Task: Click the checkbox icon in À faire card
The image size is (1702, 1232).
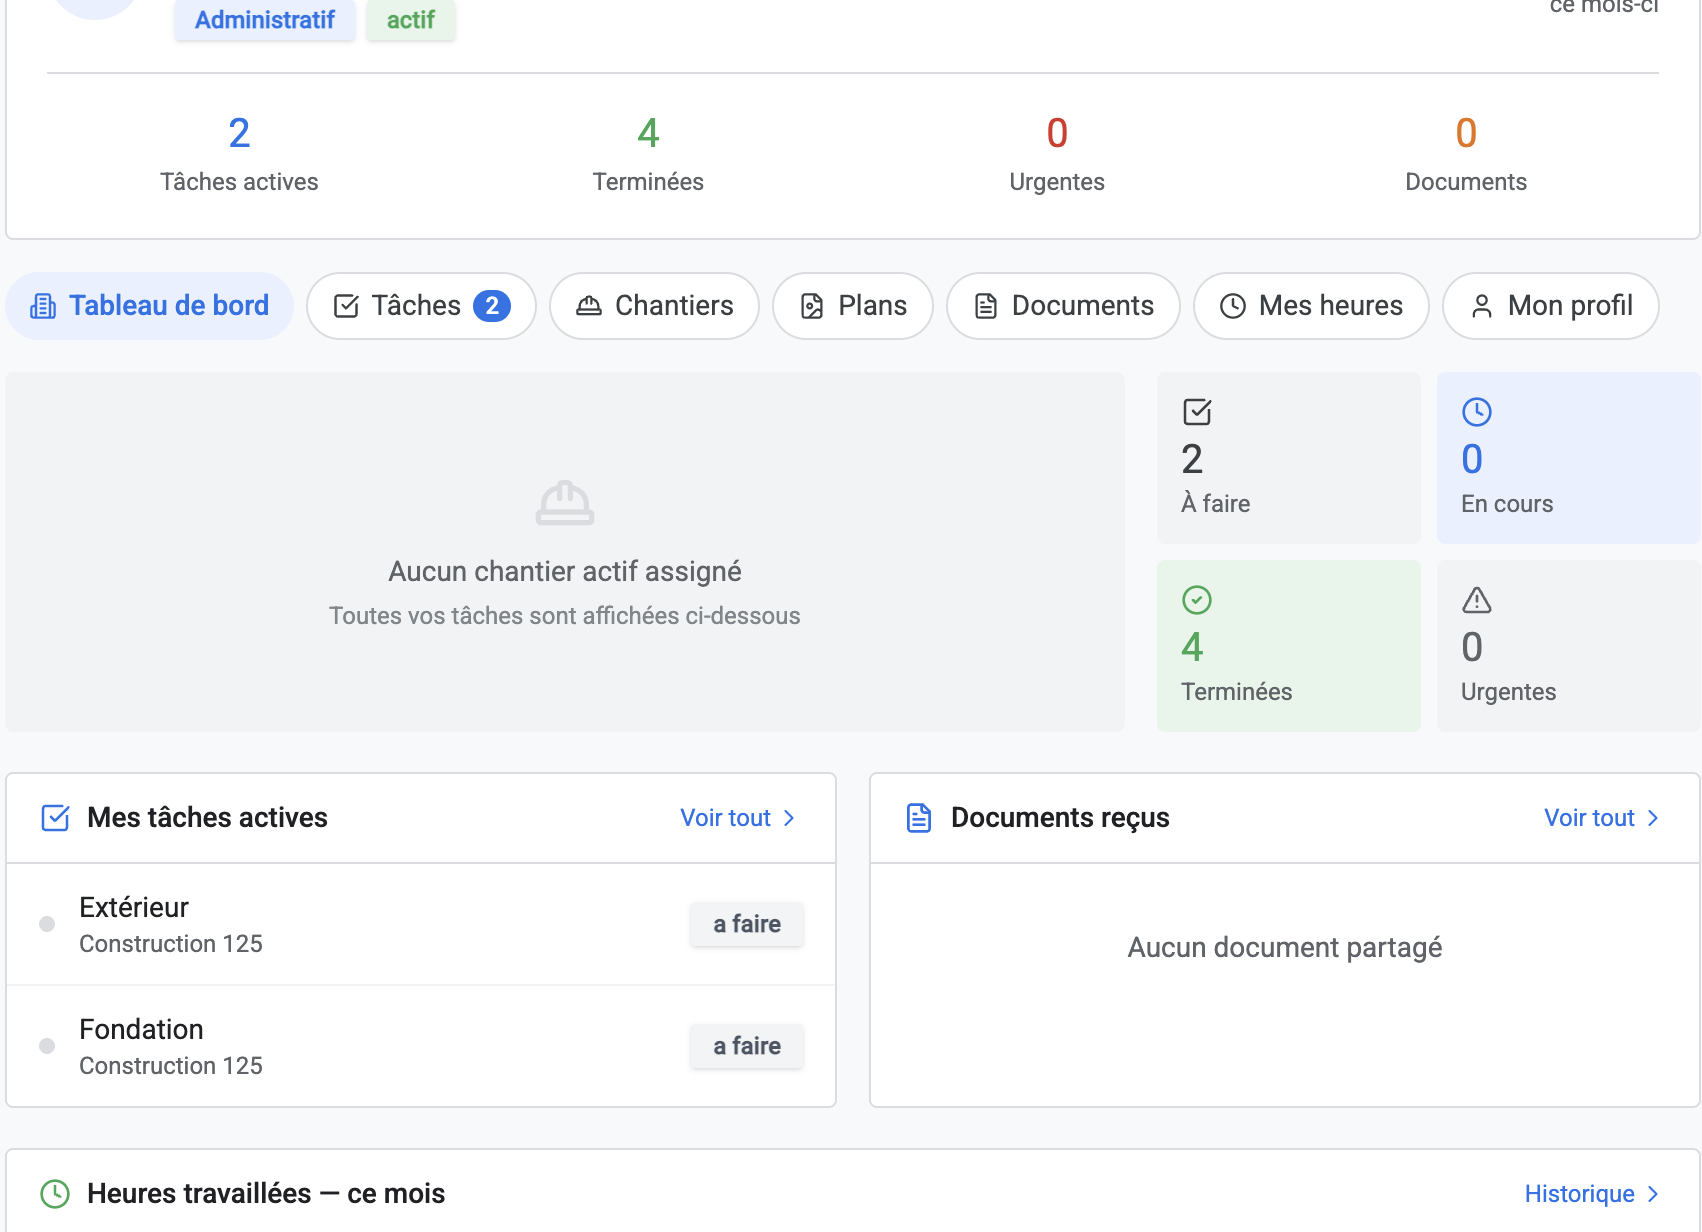Action: coord(1197,412)
